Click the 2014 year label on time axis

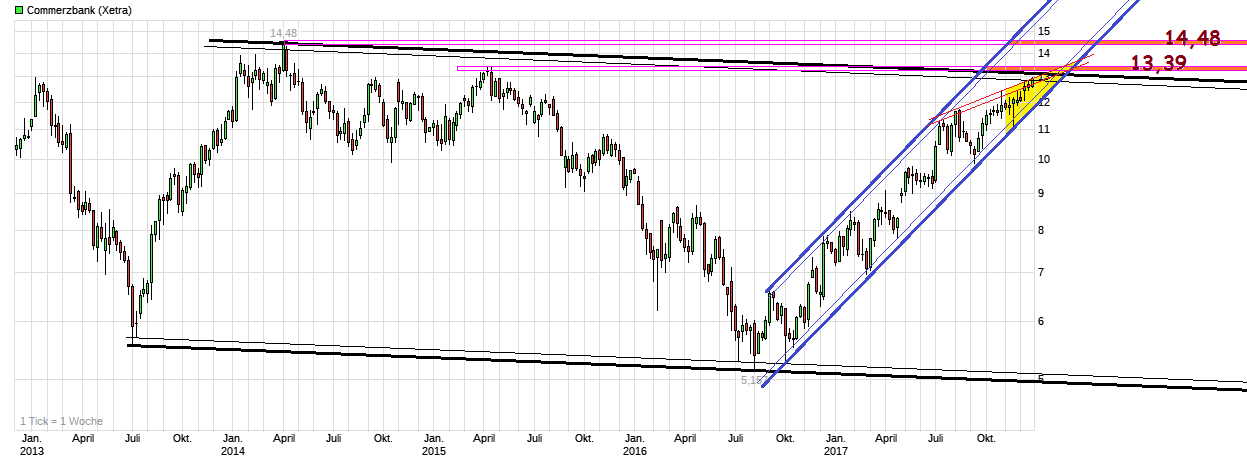(233, 451)
